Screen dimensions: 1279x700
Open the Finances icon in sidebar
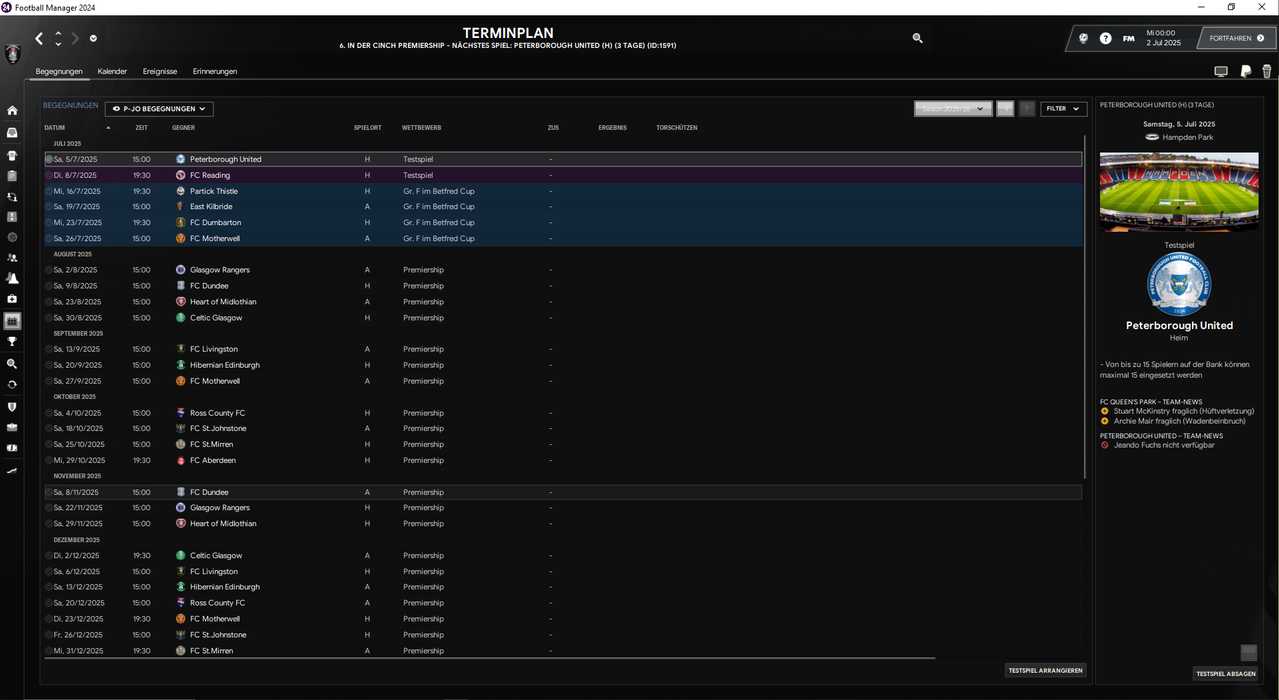coord(12,448)
